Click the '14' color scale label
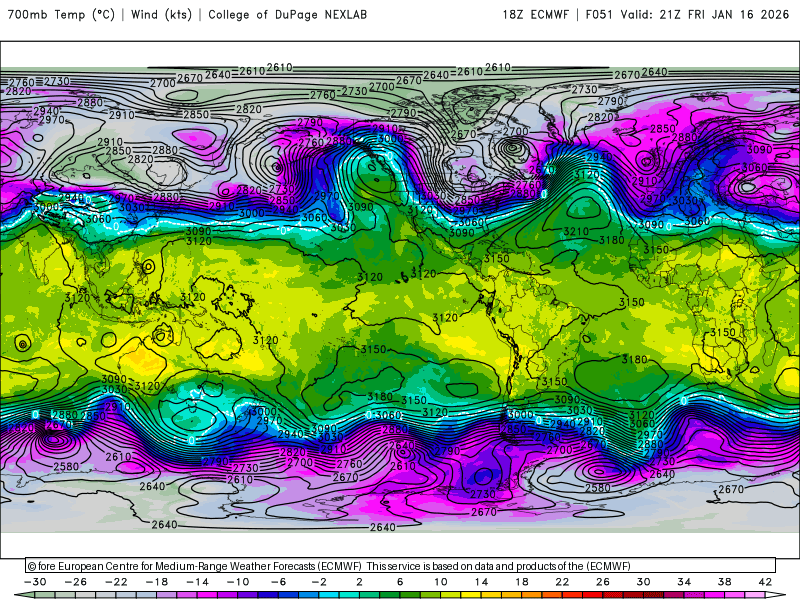 (481, 582)
